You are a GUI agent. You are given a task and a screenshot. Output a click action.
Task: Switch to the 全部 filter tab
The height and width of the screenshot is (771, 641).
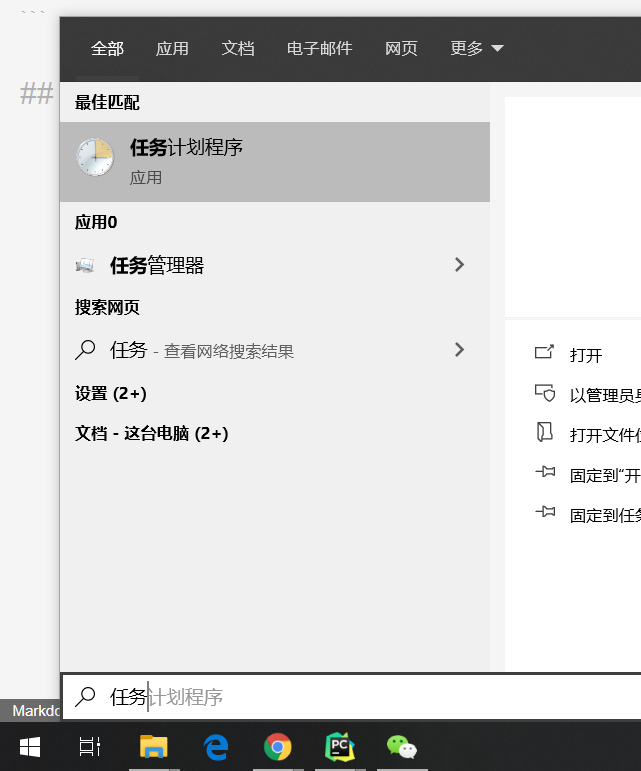pyautogui.click(x=107, y=49)
